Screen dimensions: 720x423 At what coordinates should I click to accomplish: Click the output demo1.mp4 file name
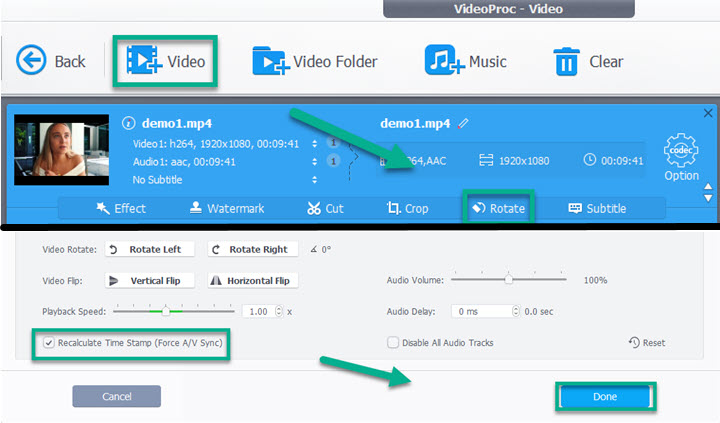415,123
